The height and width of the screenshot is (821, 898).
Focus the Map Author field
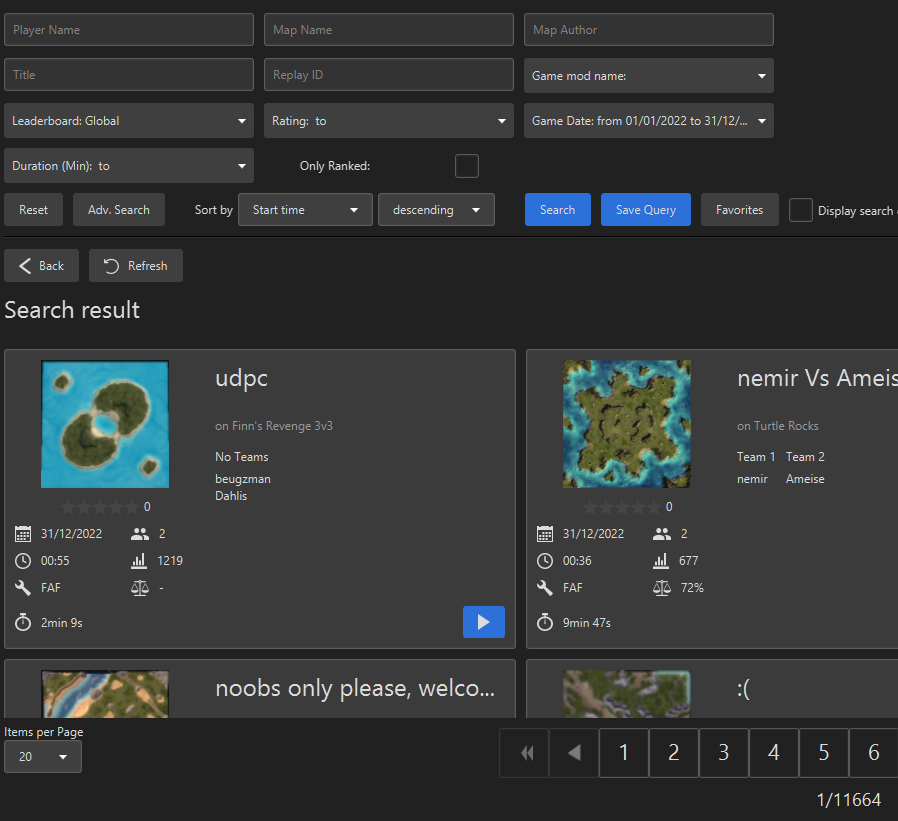click(x=648, y=30)
